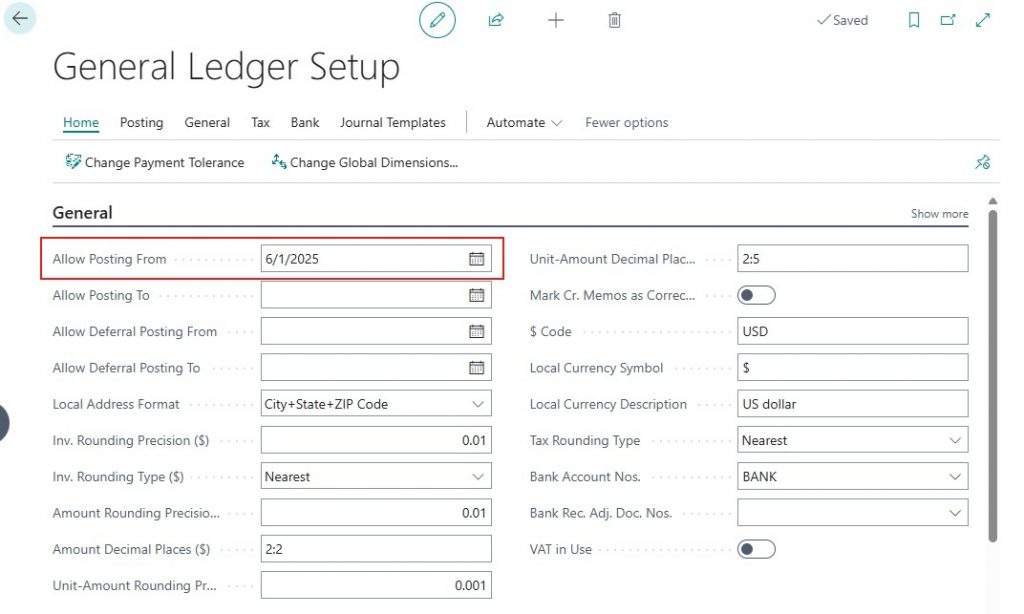This screenshot has height=614, width=1024.
Task: Click the share icon
Action: [x=496, y=20]
